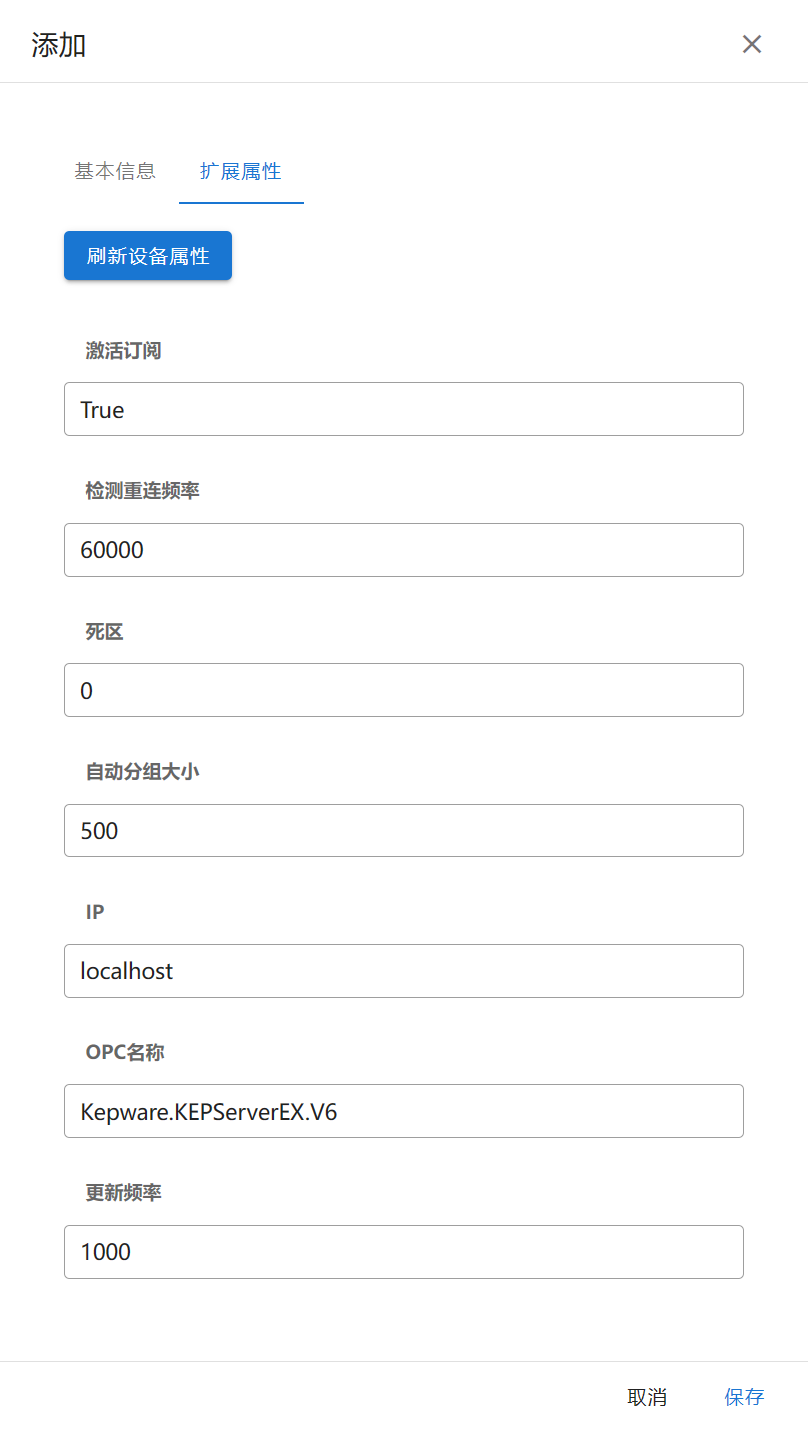This screenshot has width=808, height=1429.
Task: Focus the 激活订阅 input containing True
Action: click(x=403, y=409)
